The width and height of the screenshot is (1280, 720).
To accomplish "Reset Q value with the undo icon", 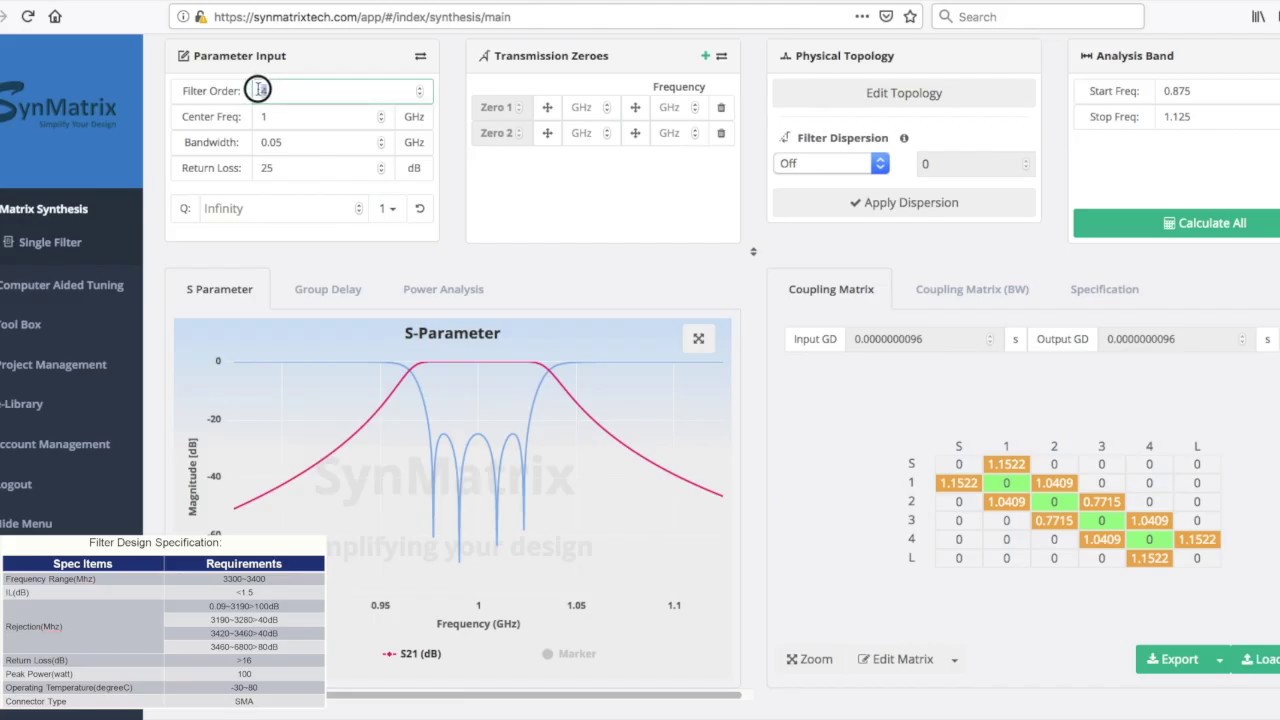I will pos(420,208).
